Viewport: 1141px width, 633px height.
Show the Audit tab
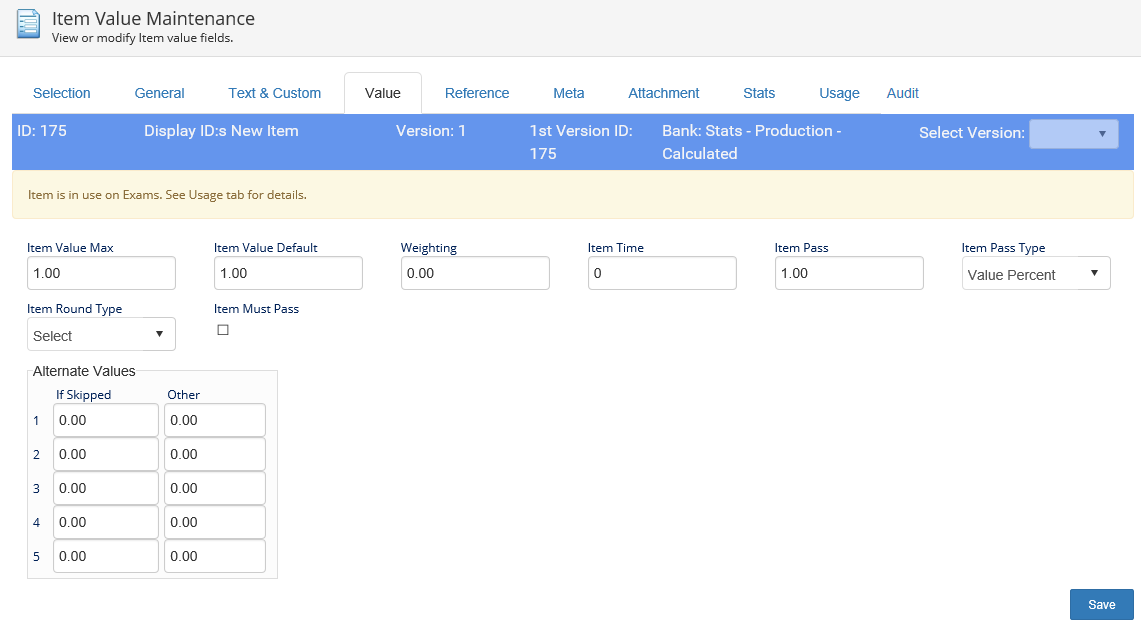coord(902,93)
